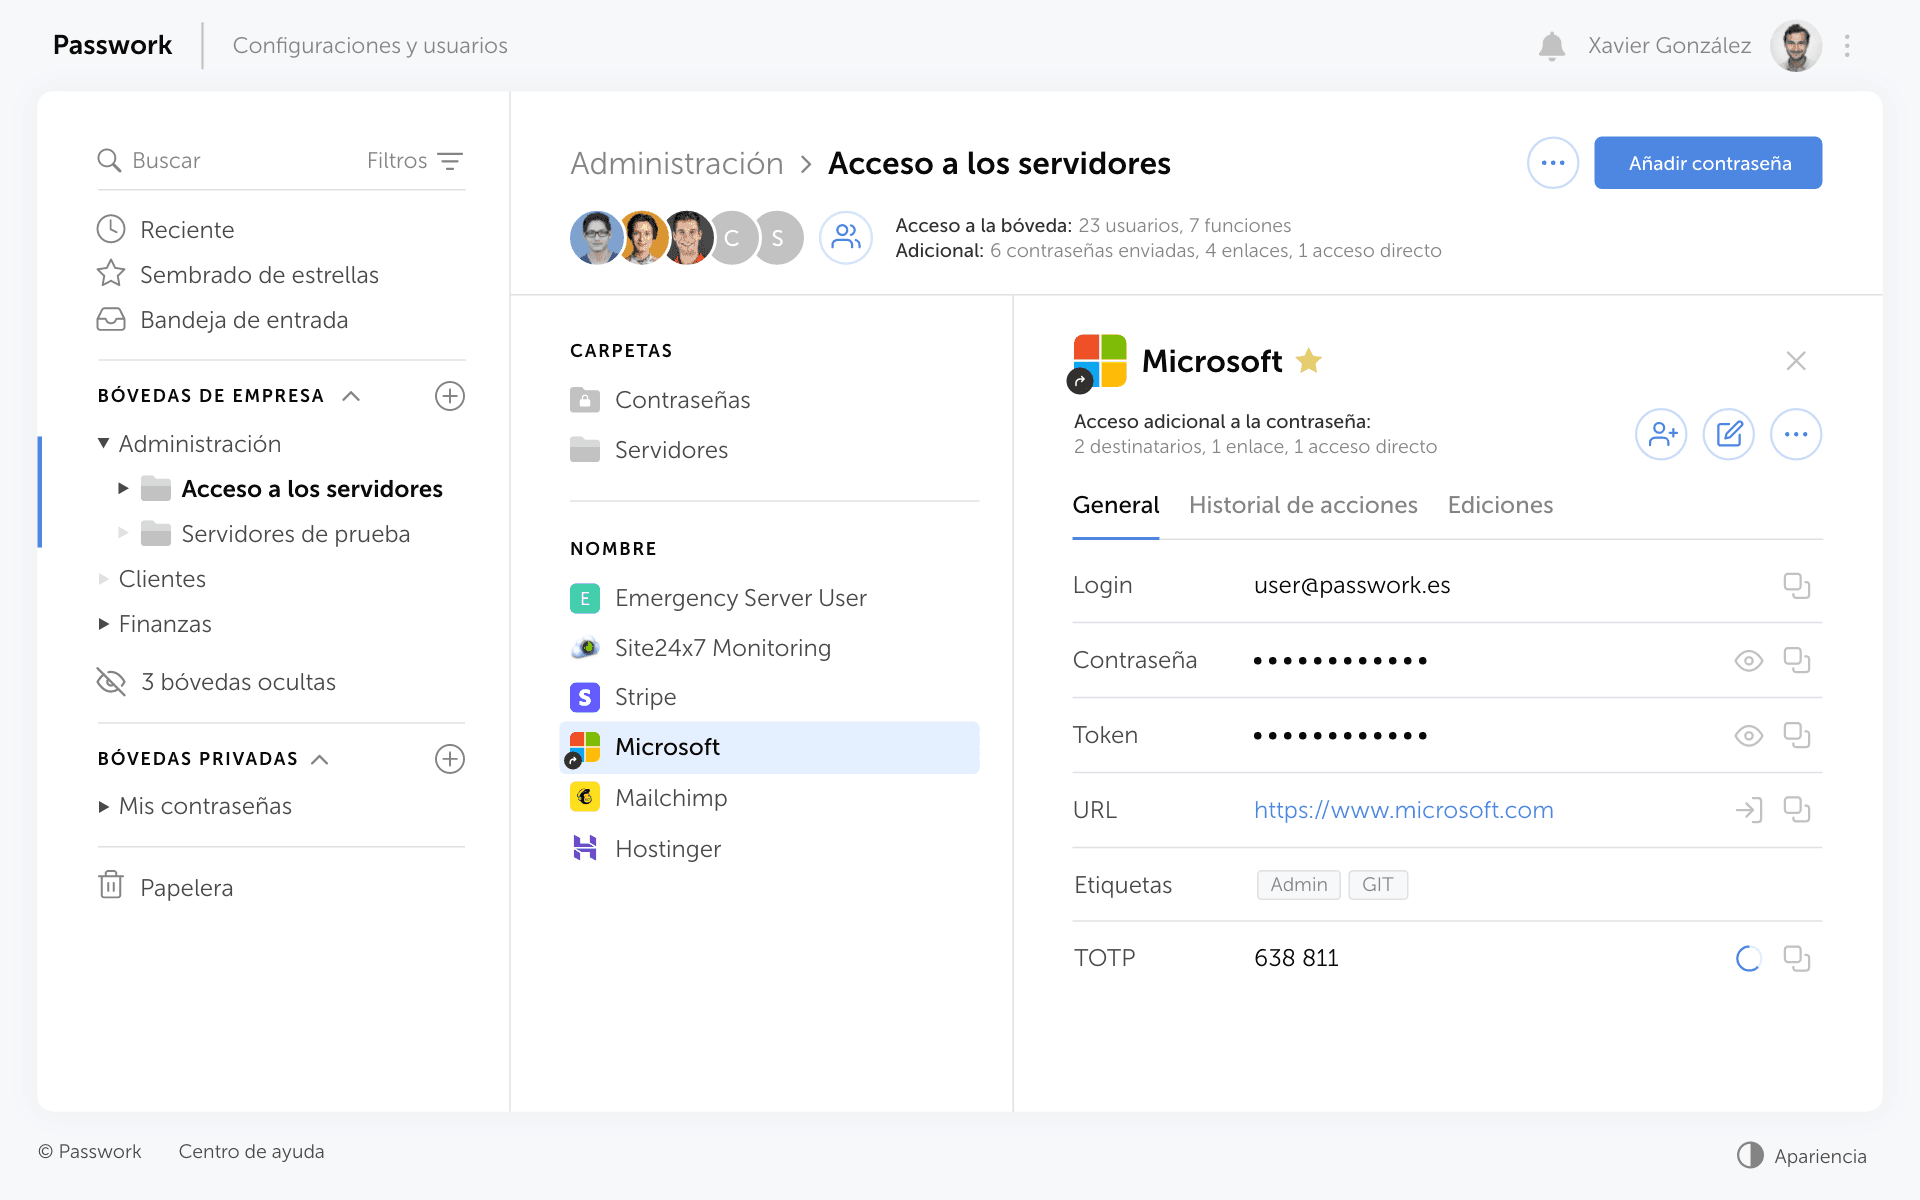Select the Microsoft entry in the list
This screenshot has width=1920, height=1200.
[x=769, y=747]
